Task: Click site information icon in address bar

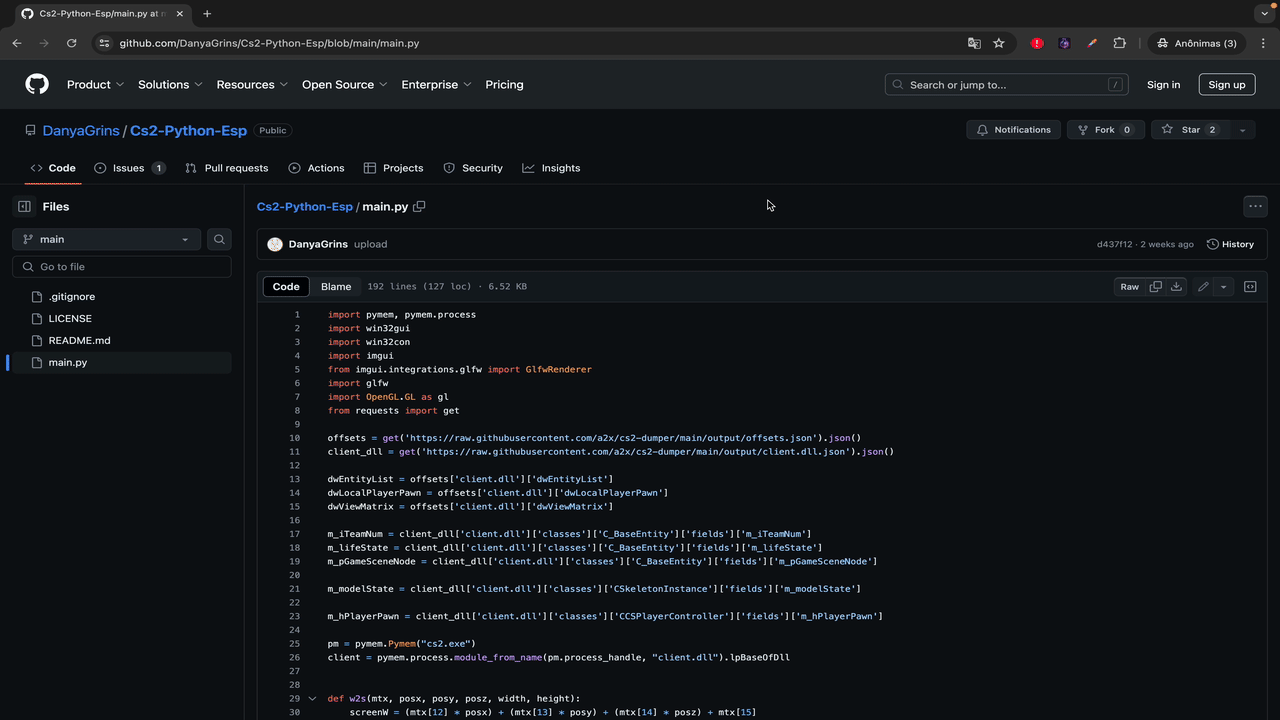Action: pos(104,43)
